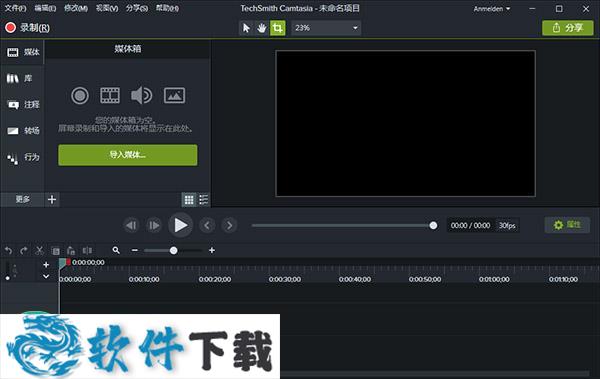Click the video filmstrip icon in media bin
The height and width of the screenshot is (379, 600).
tap(110, 95)
